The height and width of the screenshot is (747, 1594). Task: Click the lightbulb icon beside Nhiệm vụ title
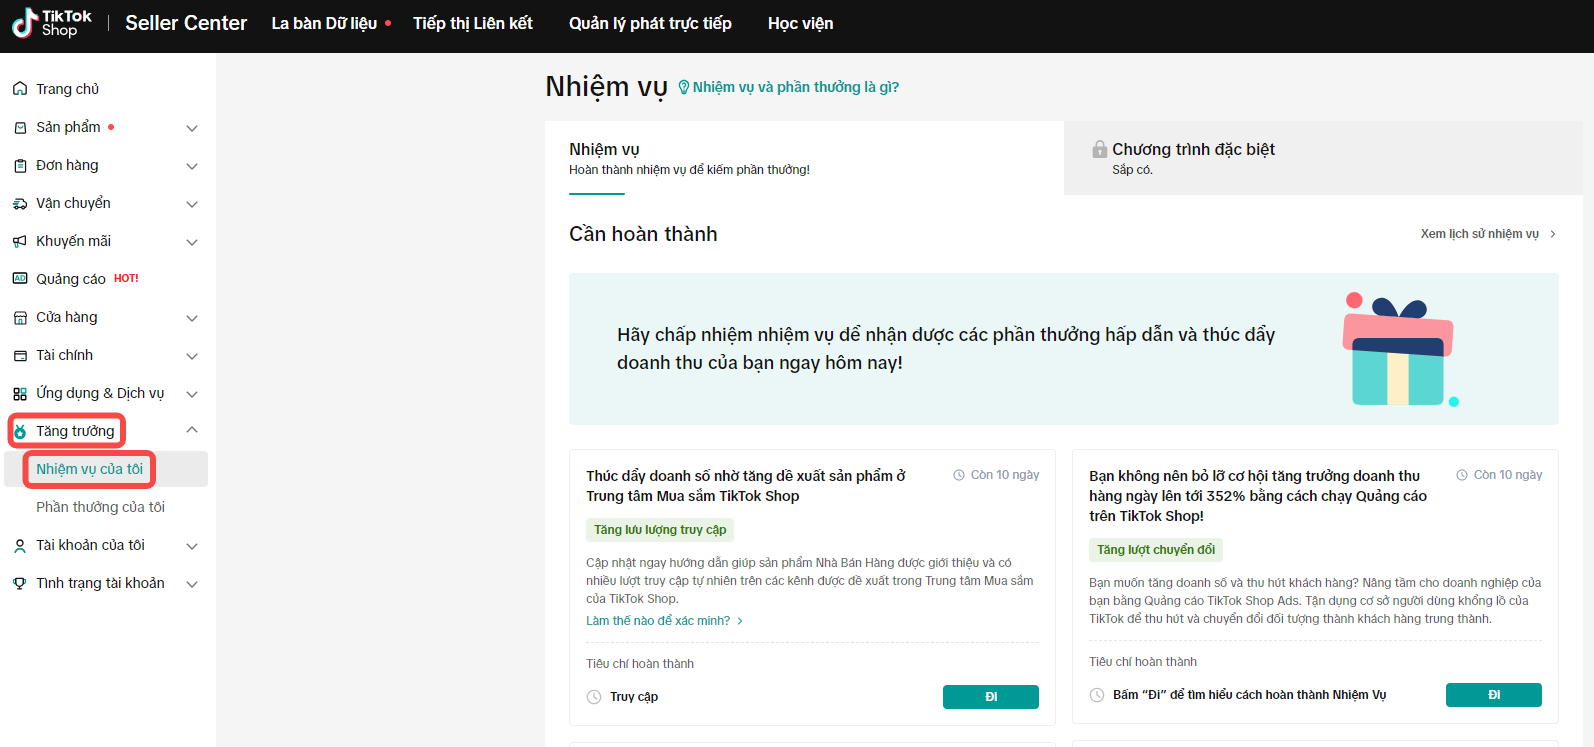pos(684,87)
